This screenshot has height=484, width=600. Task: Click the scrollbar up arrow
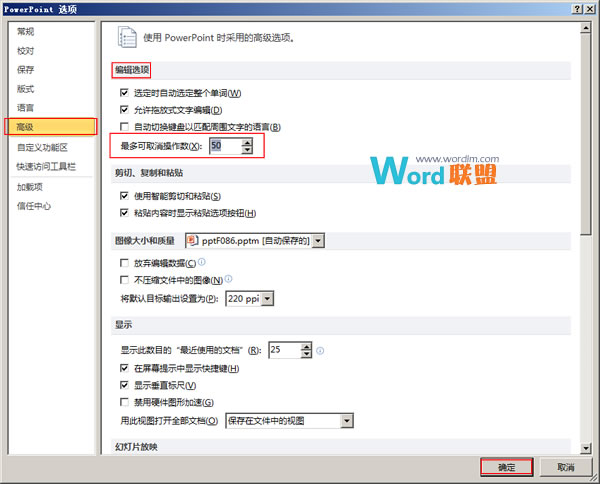(586, 28)
